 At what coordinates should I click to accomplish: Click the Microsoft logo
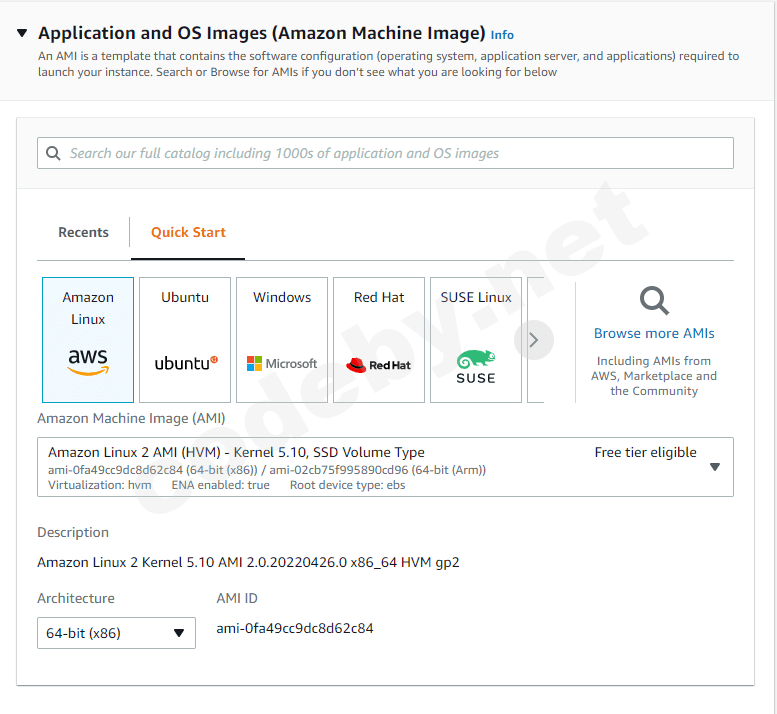[x=282, y=364]
